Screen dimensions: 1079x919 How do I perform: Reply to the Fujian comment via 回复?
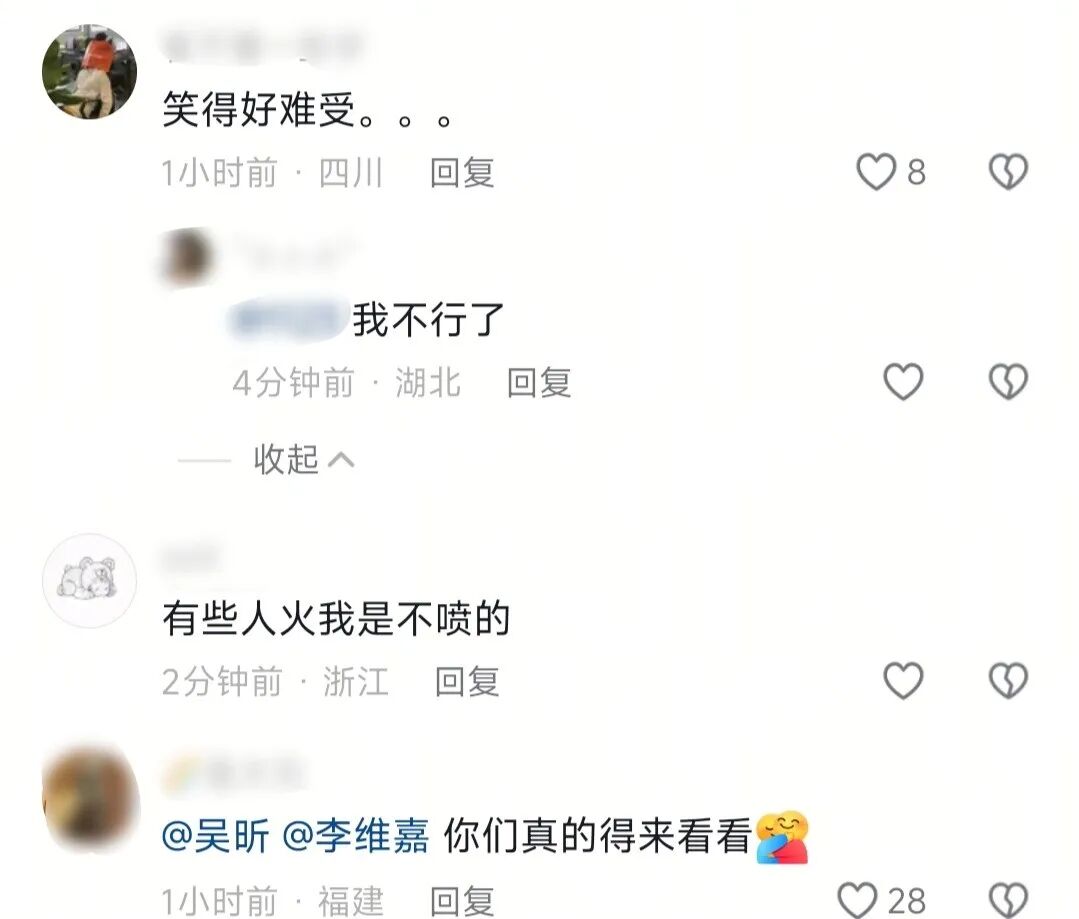point(462,901)
